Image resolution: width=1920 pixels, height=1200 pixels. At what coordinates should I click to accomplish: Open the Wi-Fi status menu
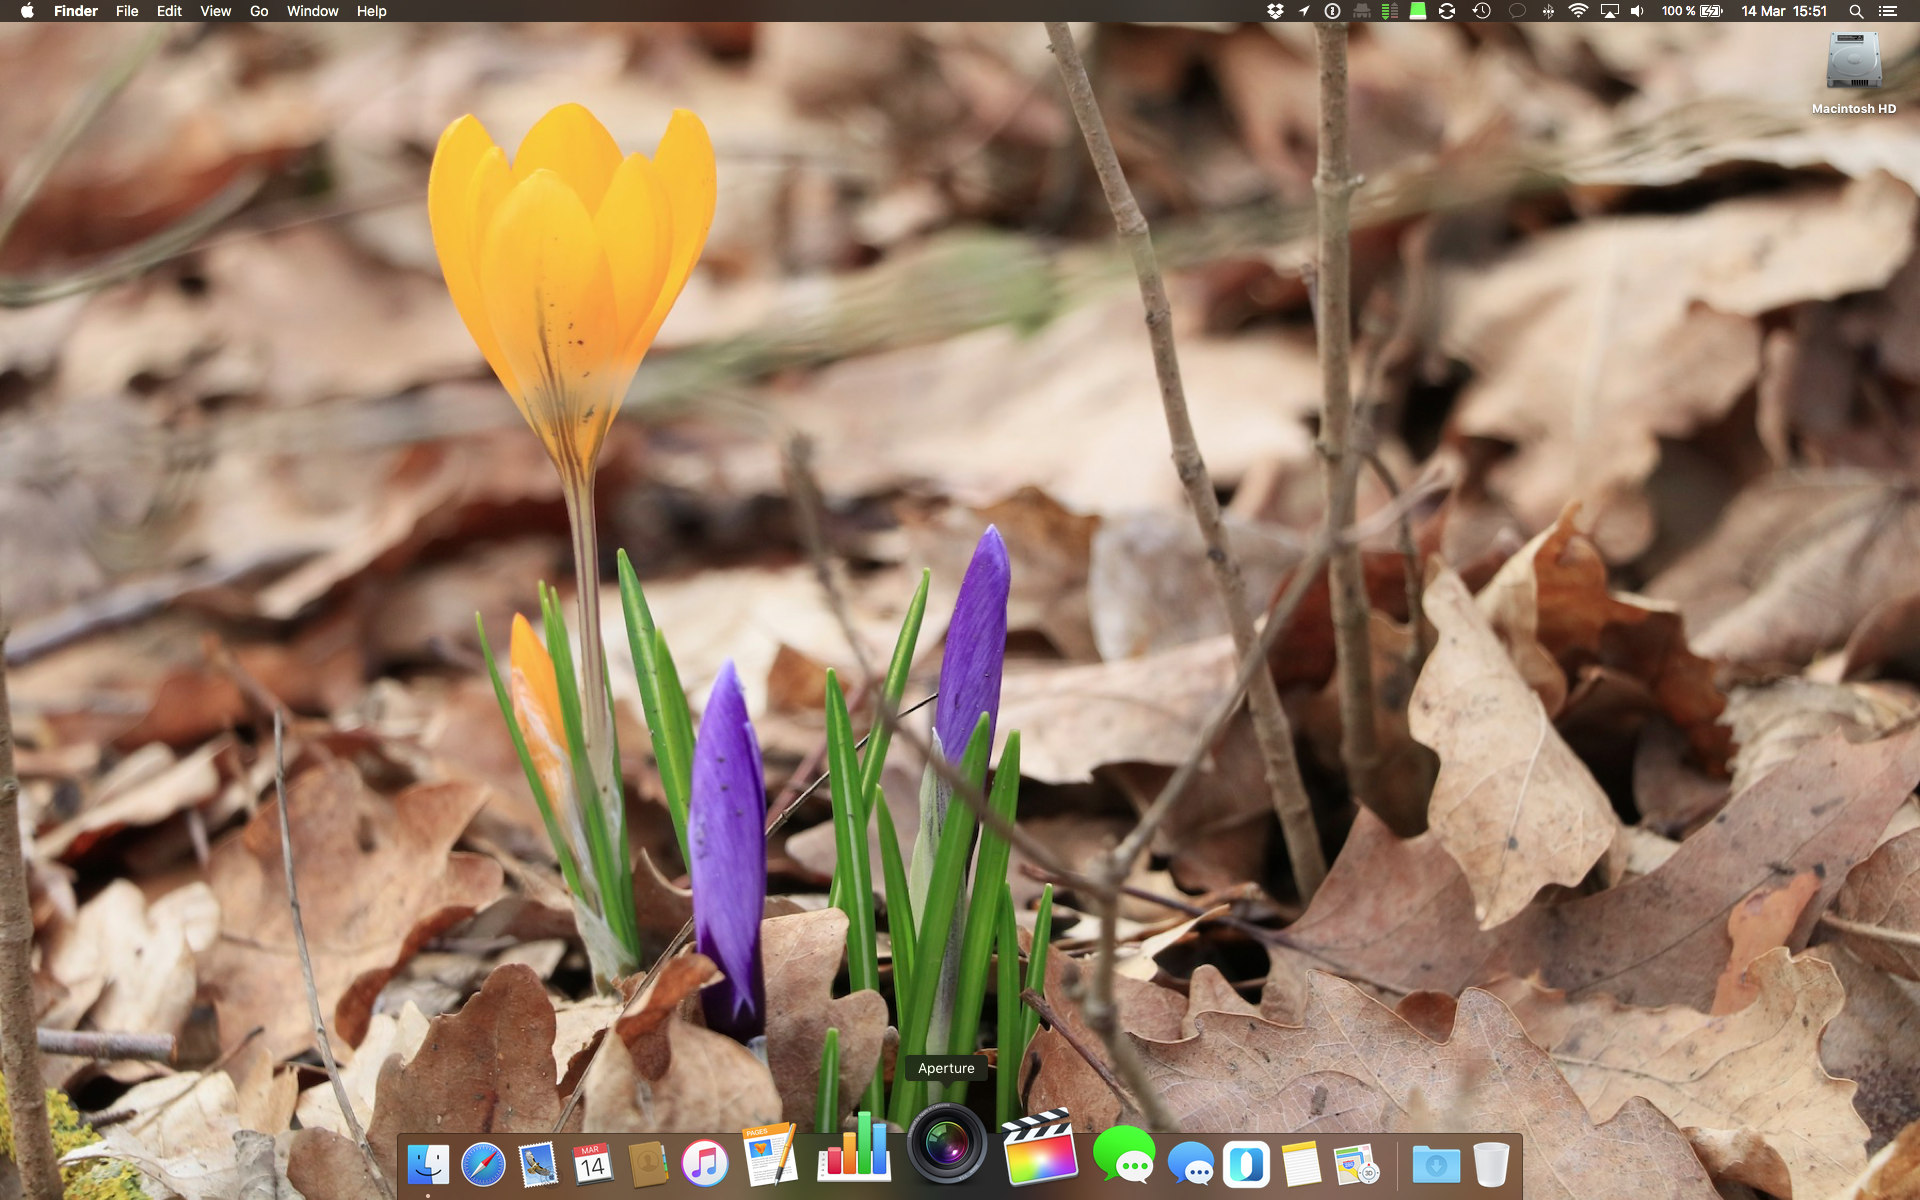point(1578,11)
